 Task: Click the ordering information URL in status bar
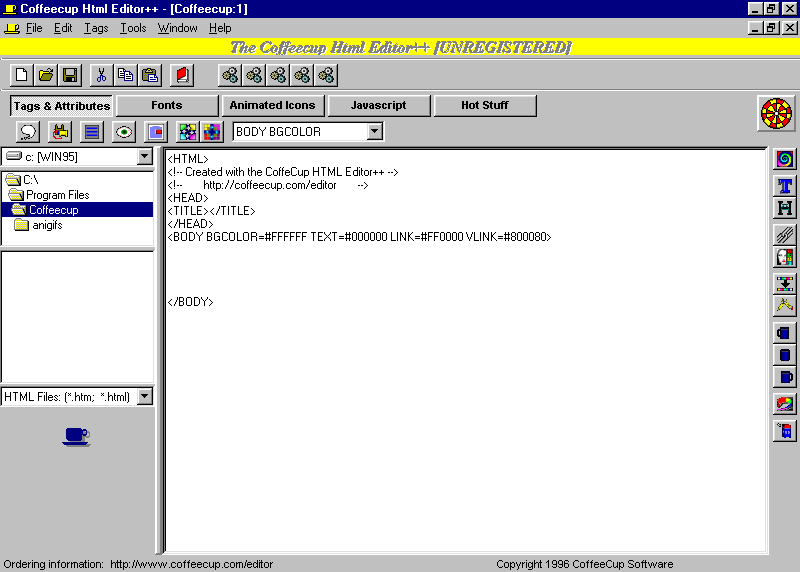[191, 564]
